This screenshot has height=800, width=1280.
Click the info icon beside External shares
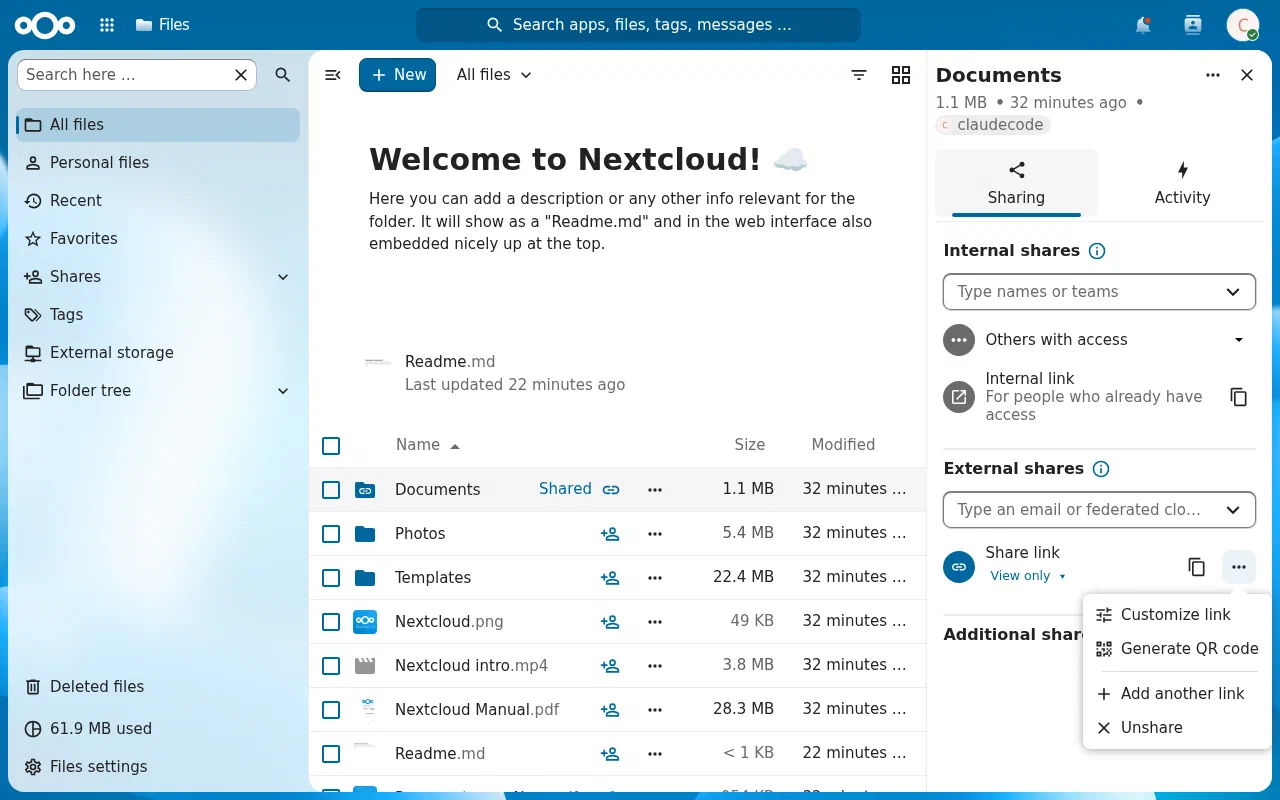[x=1101, y=469]
